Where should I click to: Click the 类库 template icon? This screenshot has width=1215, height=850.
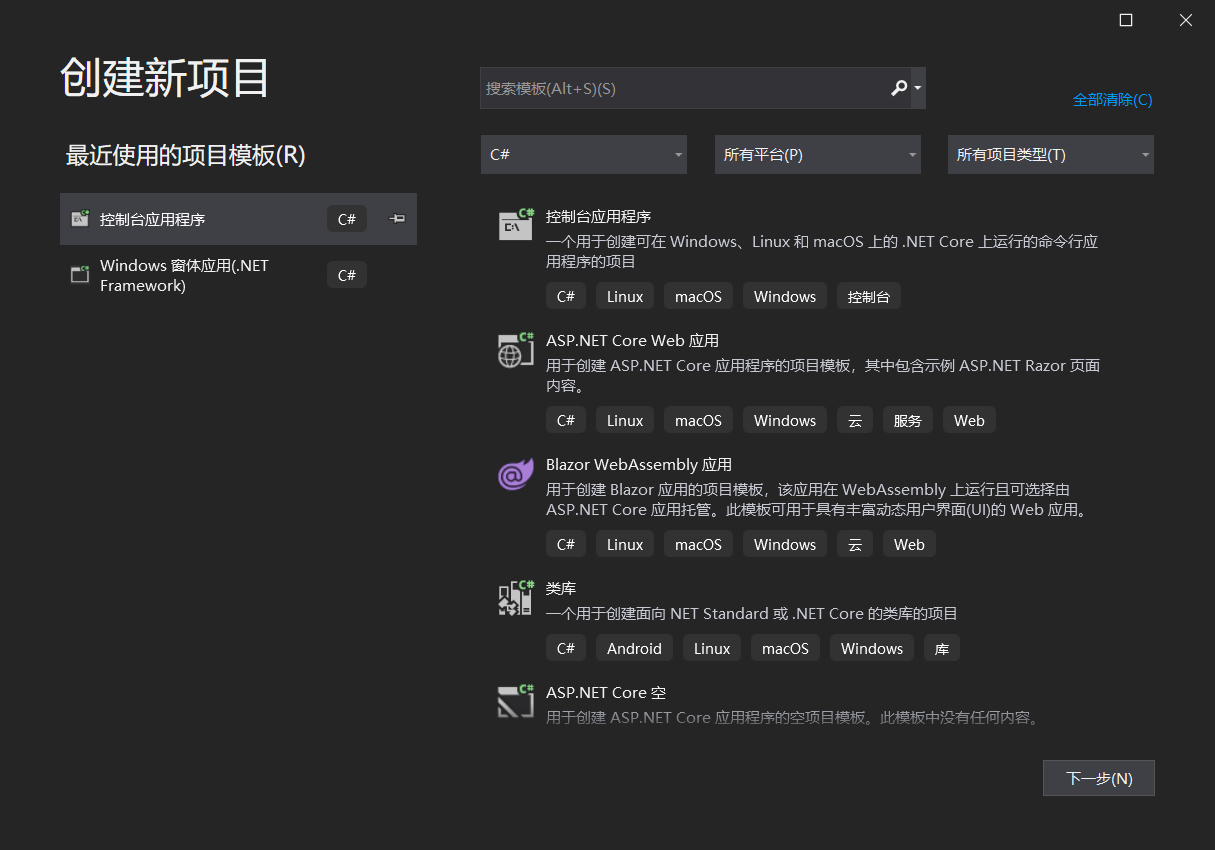(x=515, y=597)
